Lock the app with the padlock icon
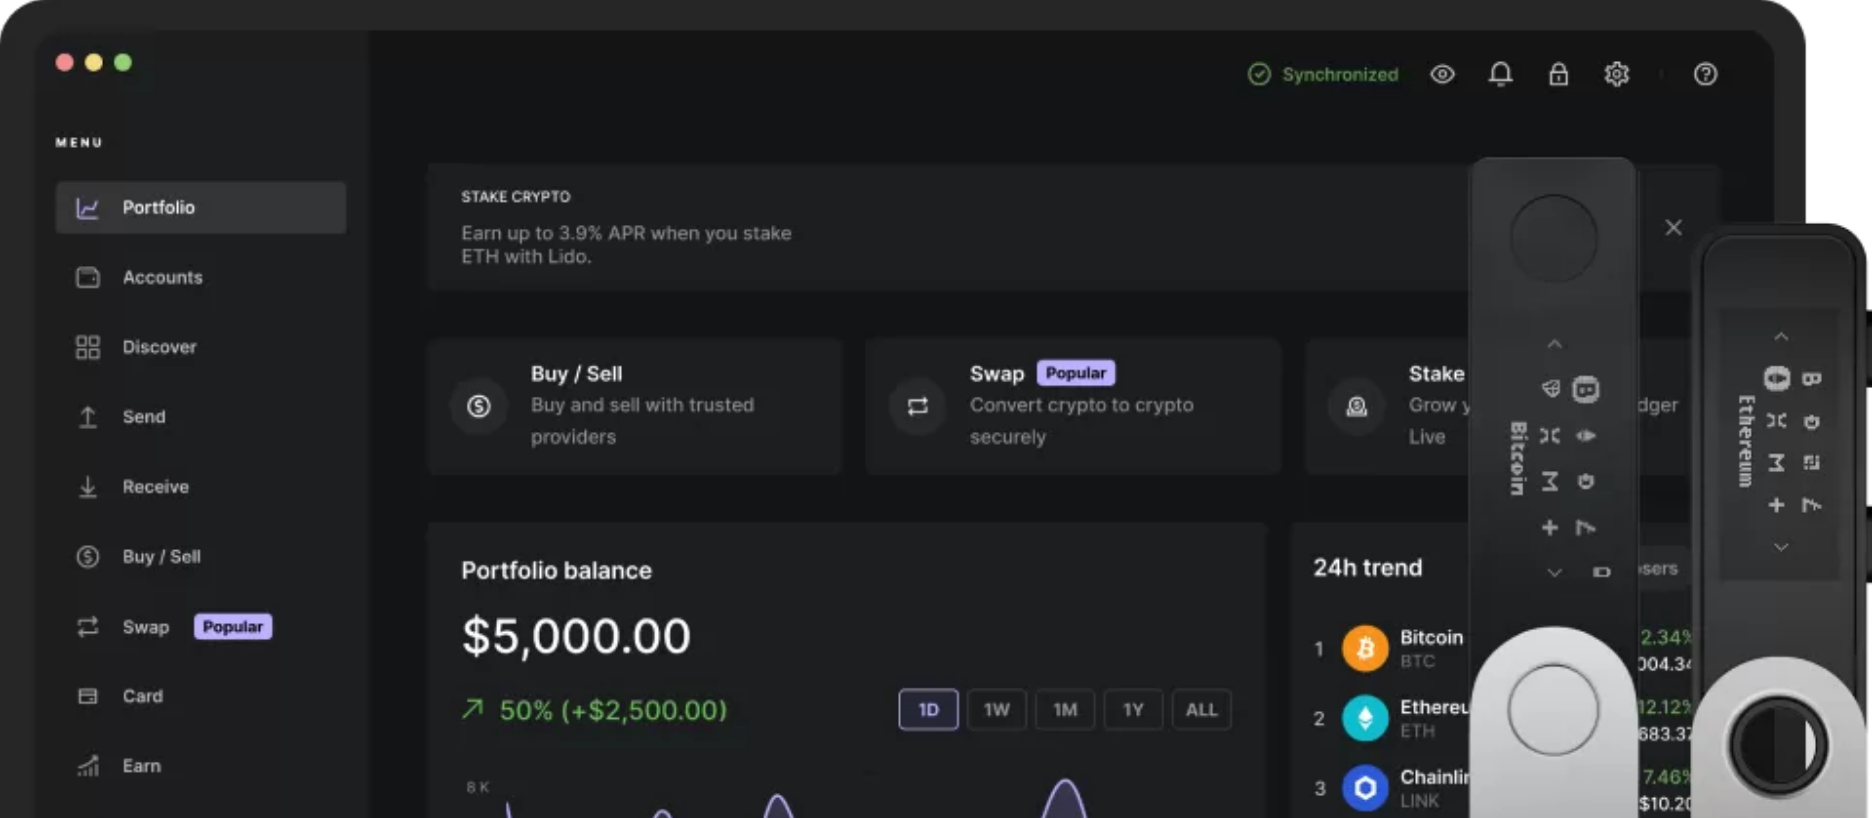The height and width of the screenshot is (818, 1872). (1558, 74)
